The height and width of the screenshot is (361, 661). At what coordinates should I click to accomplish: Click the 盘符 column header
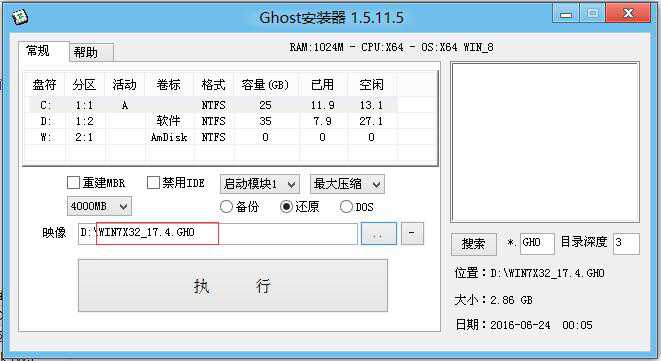pyautogui.click(x=44, y=85)
